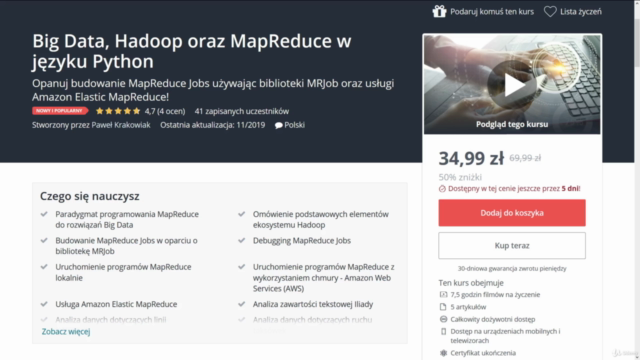Screen dimensions: 640x360
Task: Click the document icon beside 5 artykułów
Action: point(443,307)
